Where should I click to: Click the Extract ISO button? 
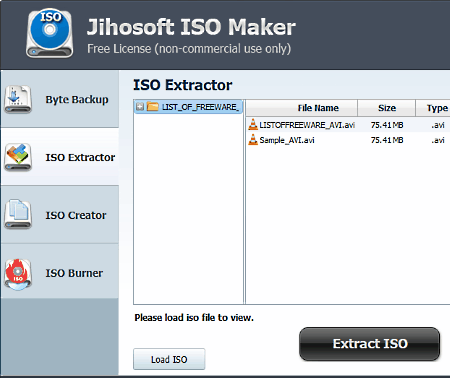(x=370, y=344)
